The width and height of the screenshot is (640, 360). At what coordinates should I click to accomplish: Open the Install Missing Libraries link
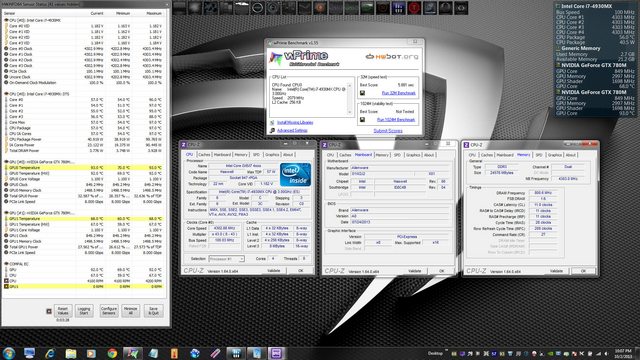(x=295, y=122)
